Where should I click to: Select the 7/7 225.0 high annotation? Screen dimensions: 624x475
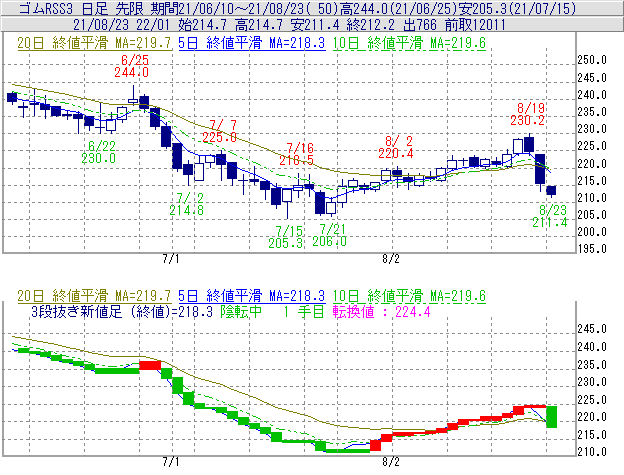tap(220, 131)
